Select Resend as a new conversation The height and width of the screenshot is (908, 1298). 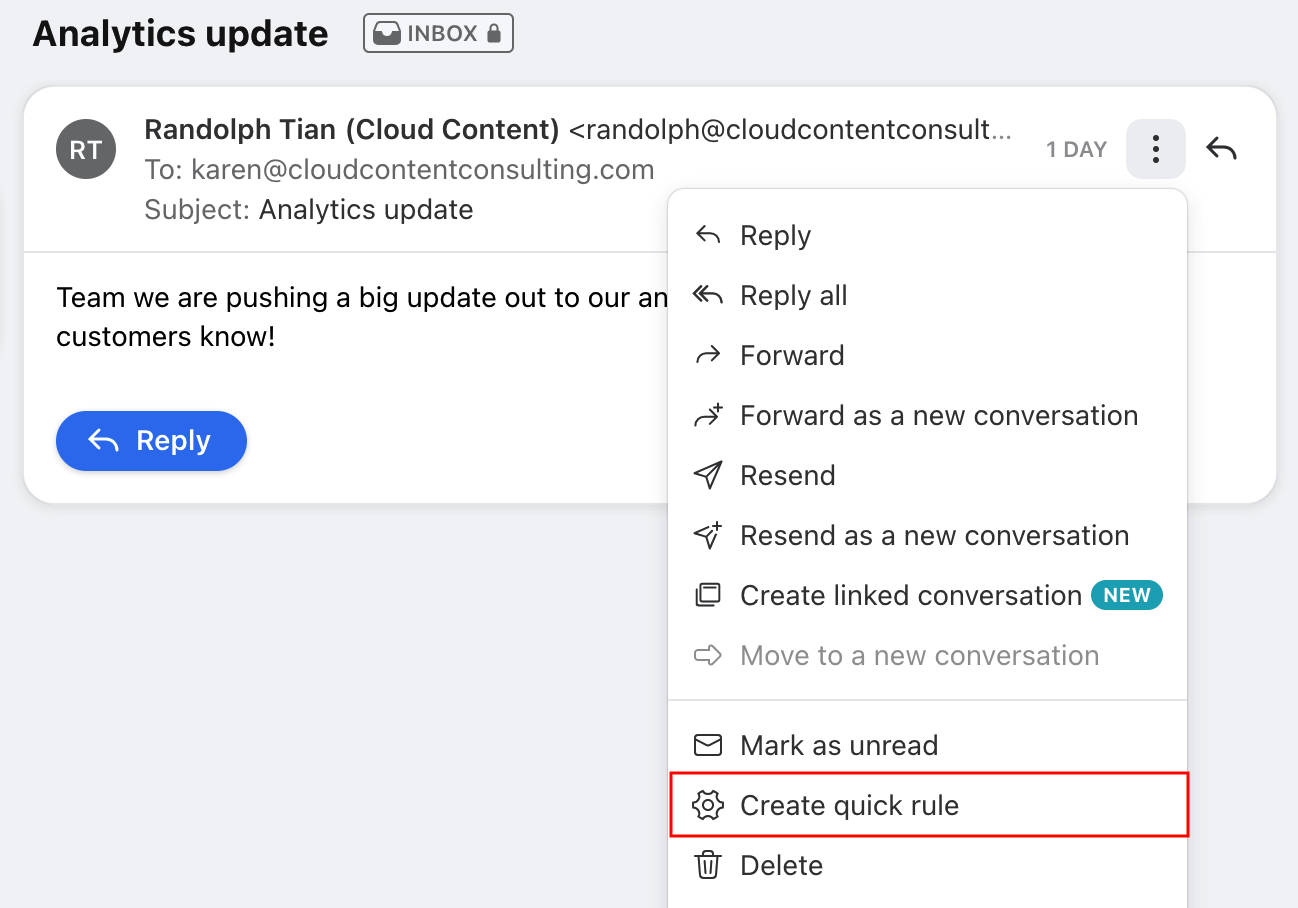(x=933, y=535)
